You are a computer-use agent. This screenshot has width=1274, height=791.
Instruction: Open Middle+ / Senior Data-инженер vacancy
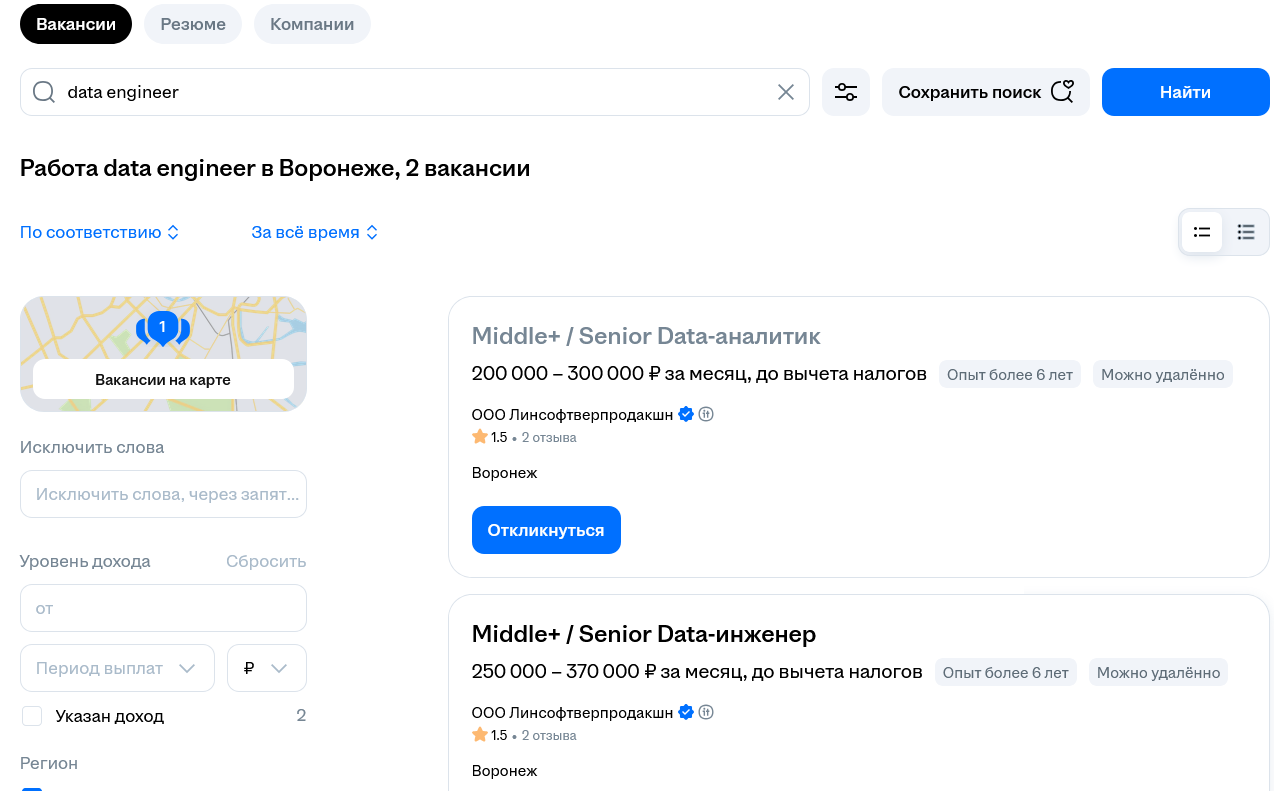pyautogui.click(x=644, y=634)
